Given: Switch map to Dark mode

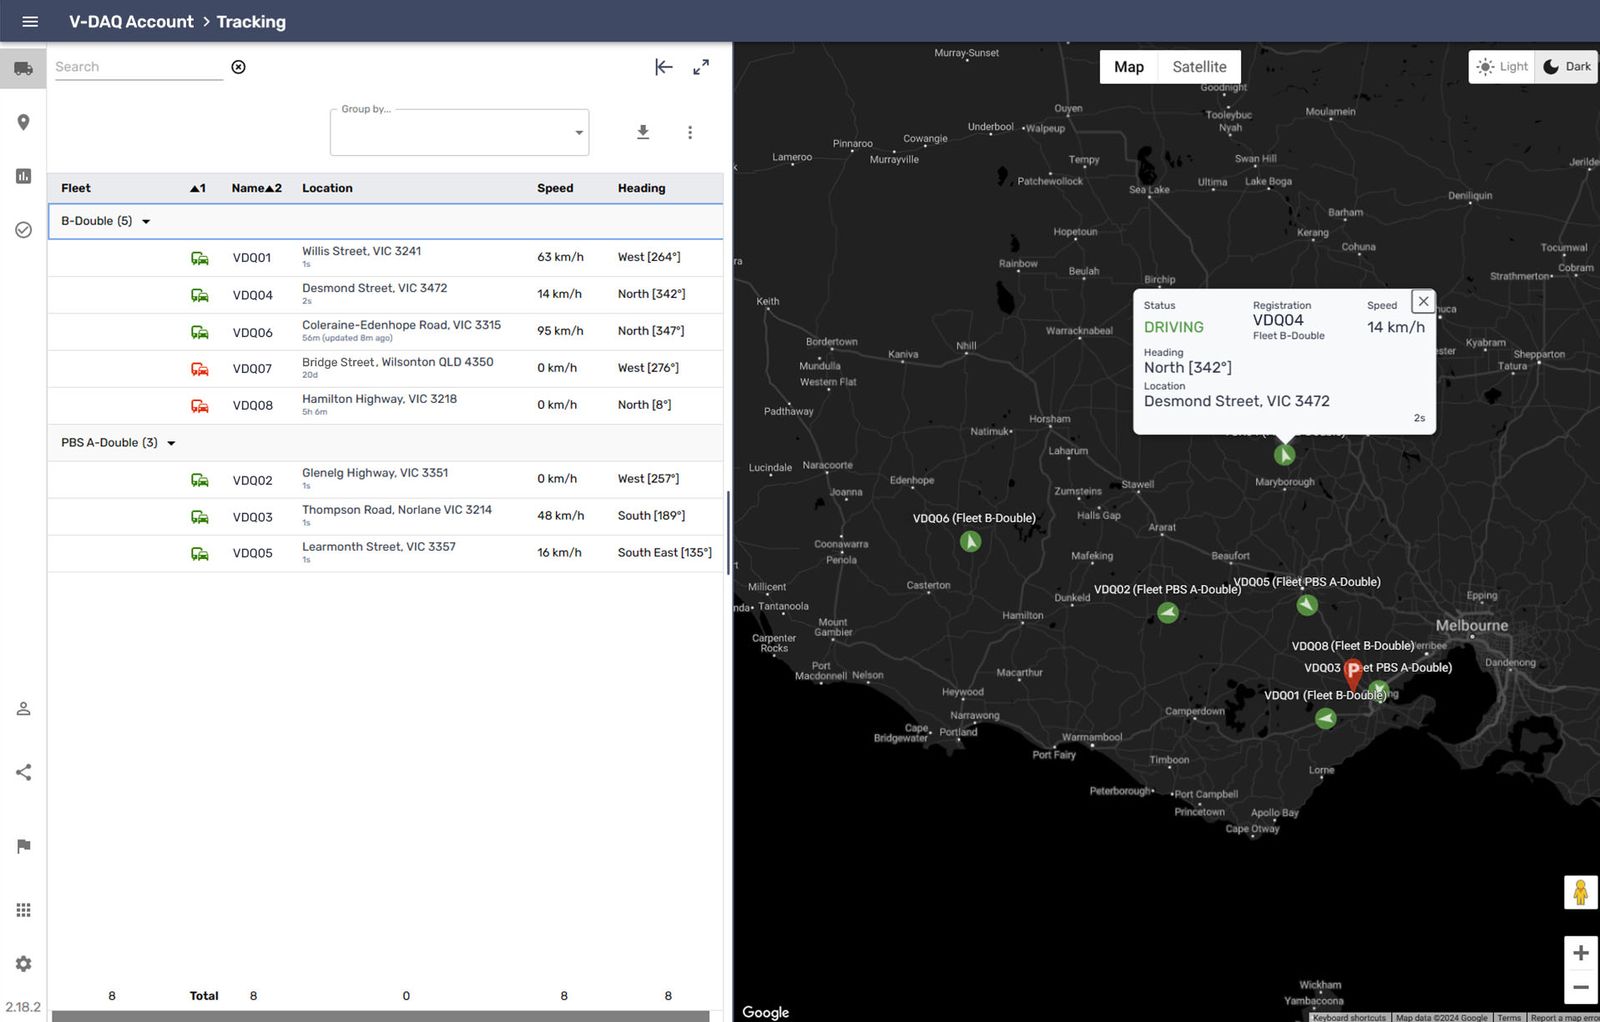Looking at the screenshot, I should pyautogui.click(x=1565, y=66).
